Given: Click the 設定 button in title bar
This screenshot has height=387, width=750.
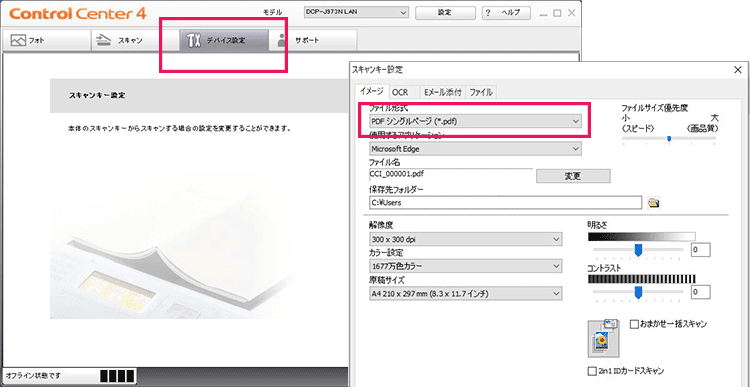Looking at the screenshot, I should pyautogui.click(x=445, y=13).
